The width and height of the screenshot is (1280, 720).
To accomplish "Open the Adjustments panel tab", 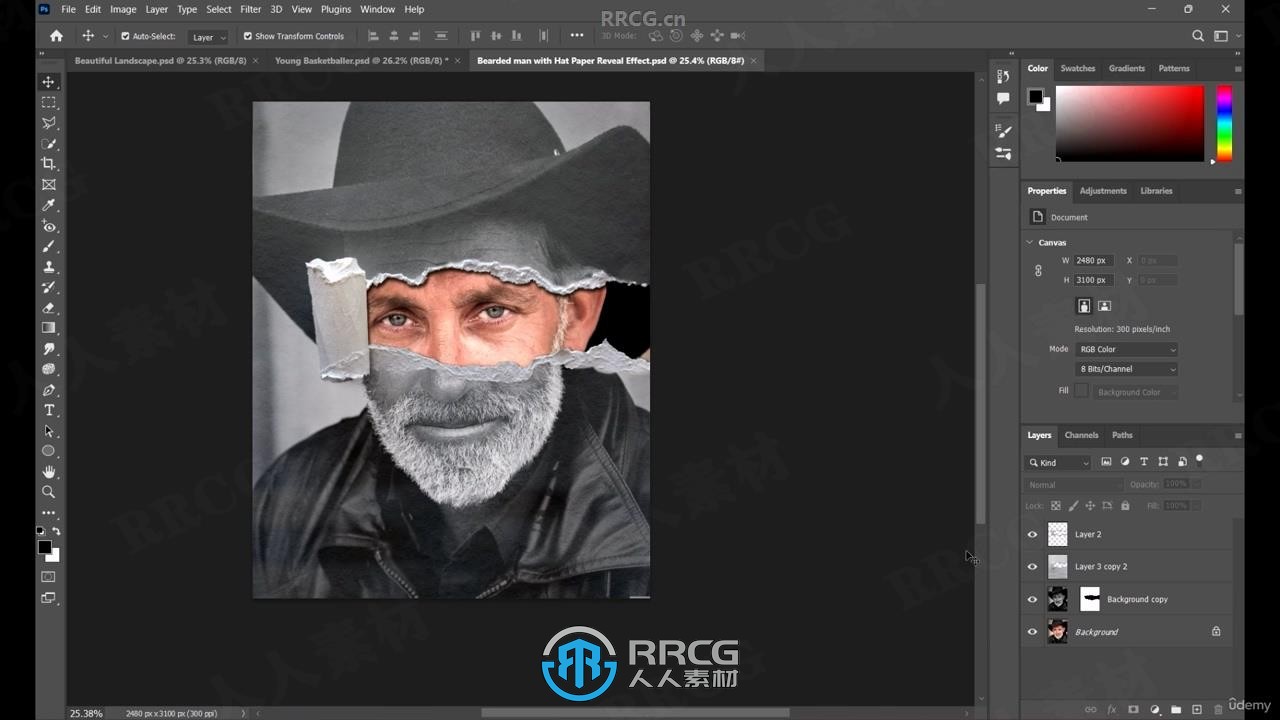I will [x=1103, y=190].
